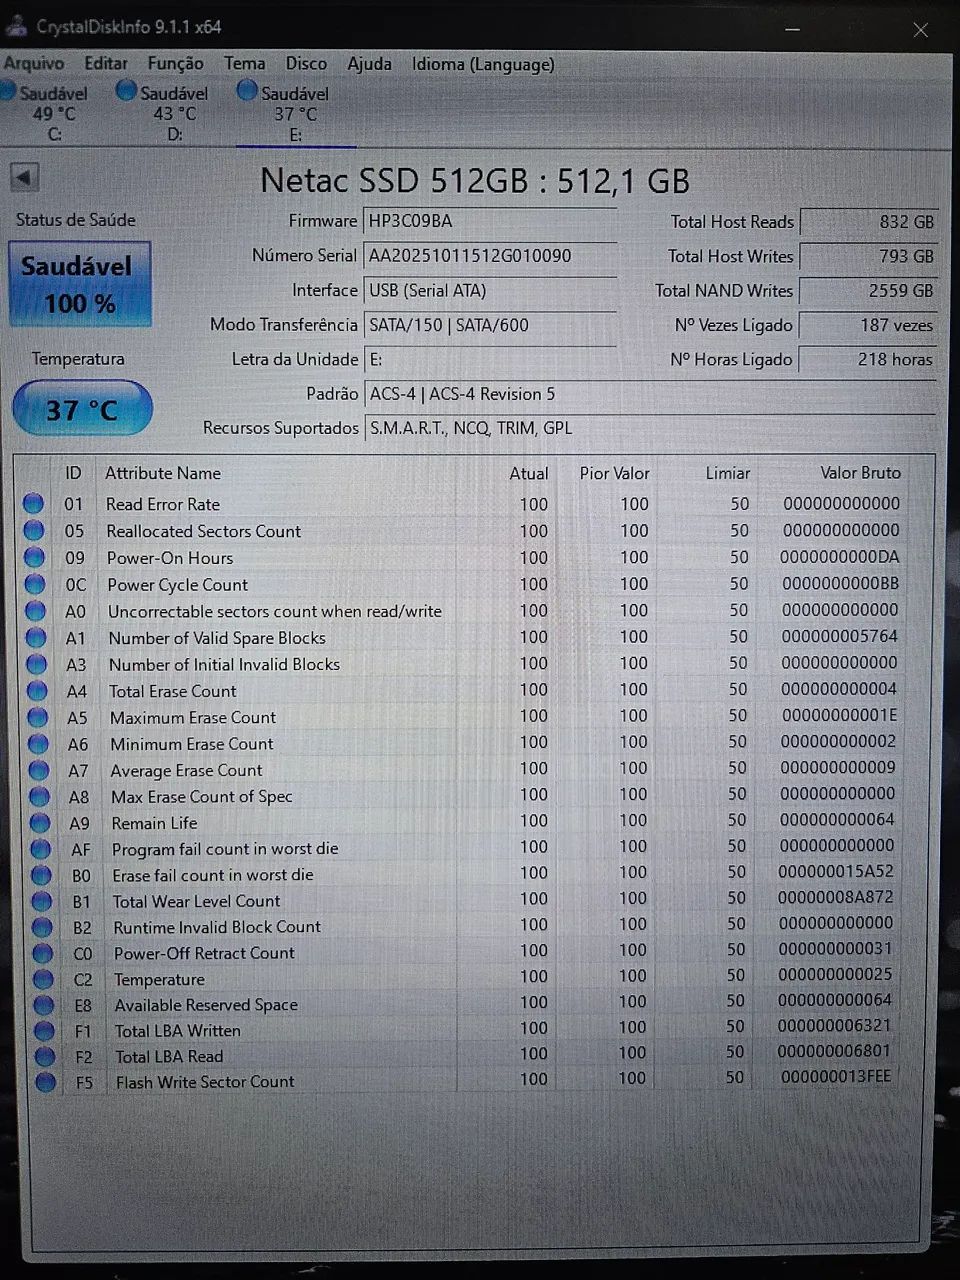Click the Padrão field ACS-4 Revision 5
Screen dimensions: 960x1280
(650, 394)
